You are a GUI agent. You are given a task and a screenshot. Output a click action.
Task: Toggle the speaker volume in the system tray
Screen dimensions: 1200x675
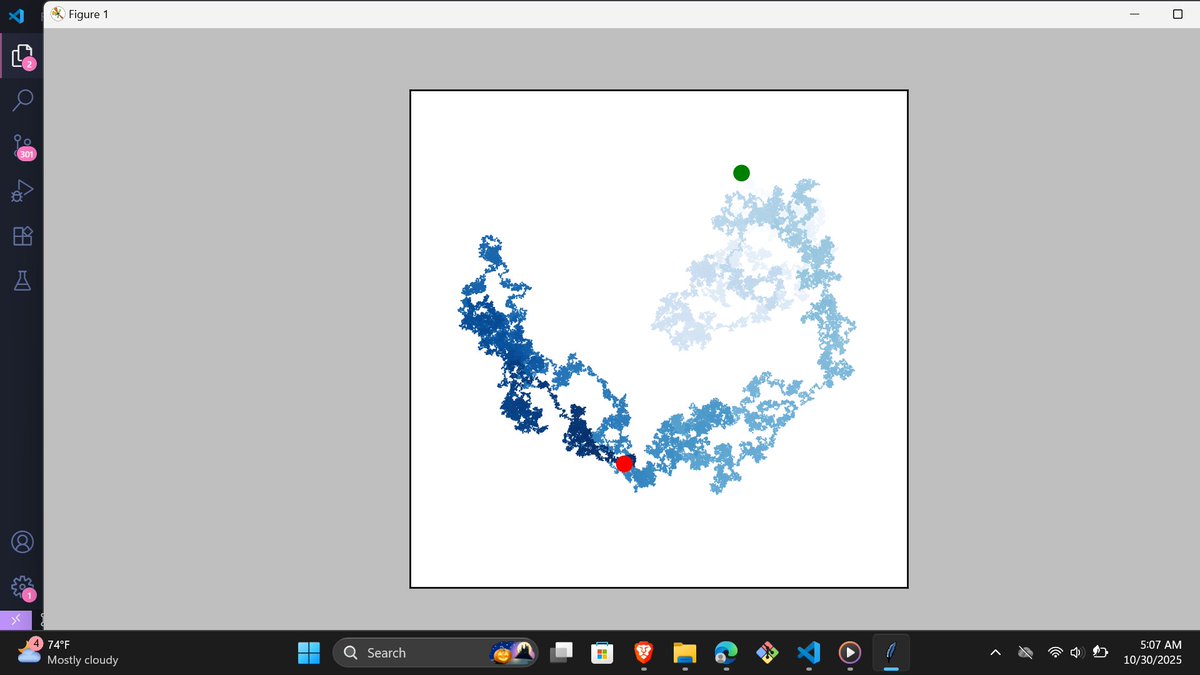[x=1075, y=652]
